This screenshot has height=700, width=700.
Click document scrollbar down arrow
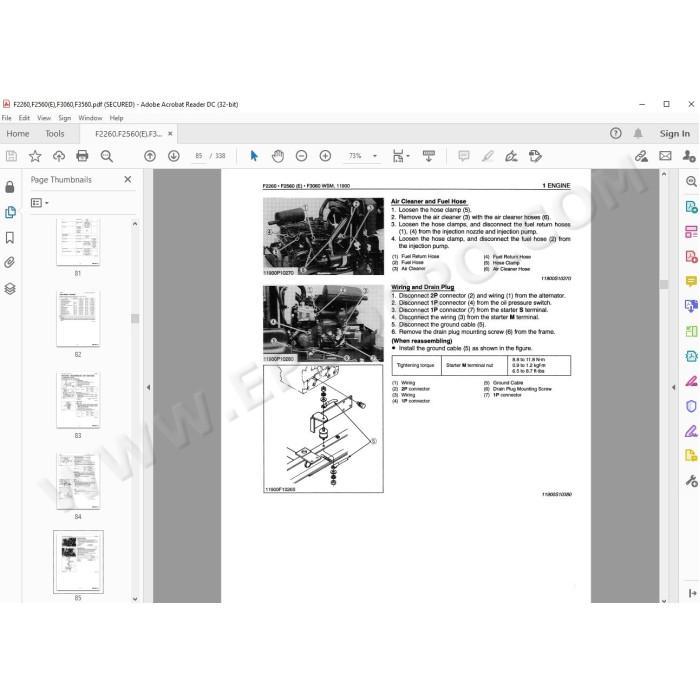(664, 600)
